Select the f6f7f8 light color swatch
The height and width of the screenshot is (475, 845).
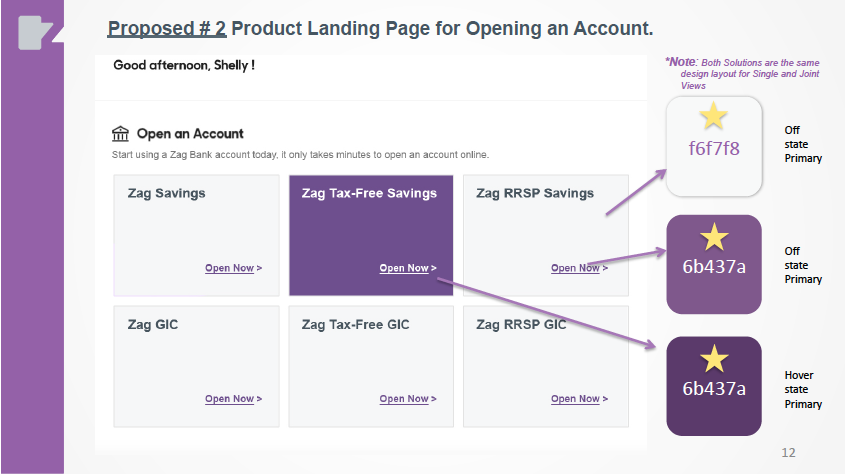[714, 146]
